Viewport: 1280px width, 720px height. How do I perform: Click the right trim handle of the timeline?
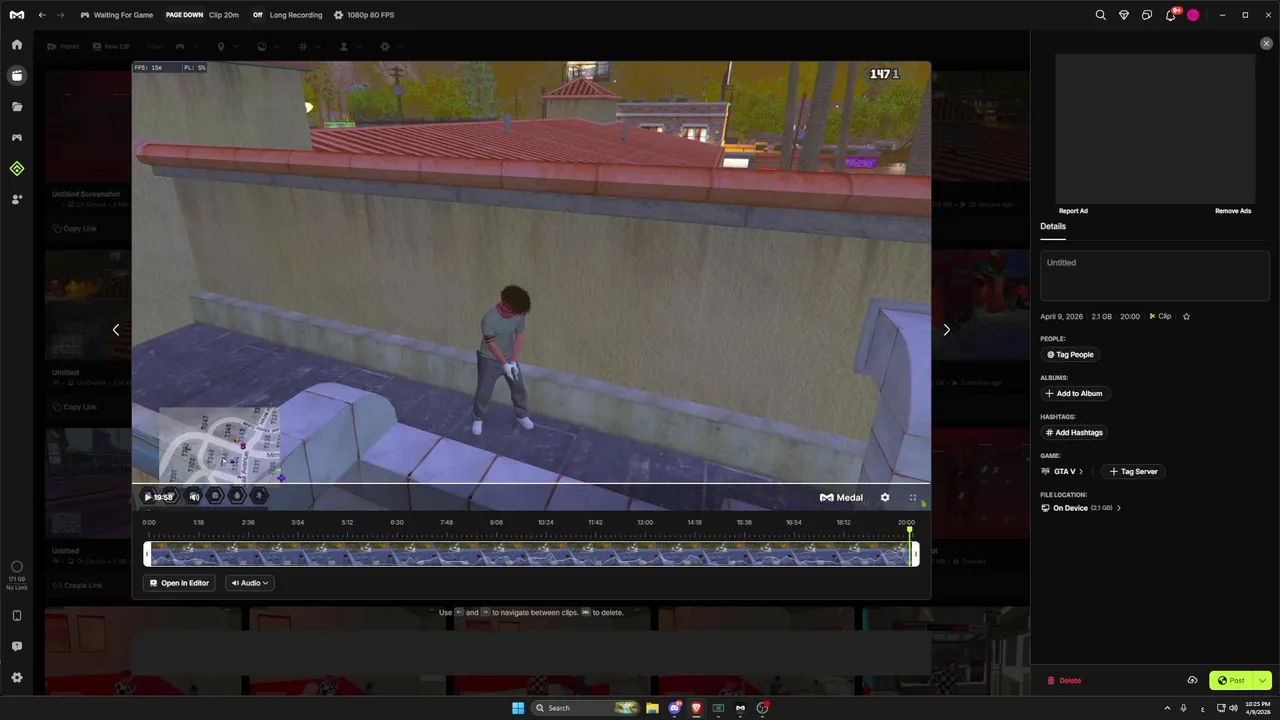tap(915, 554)
